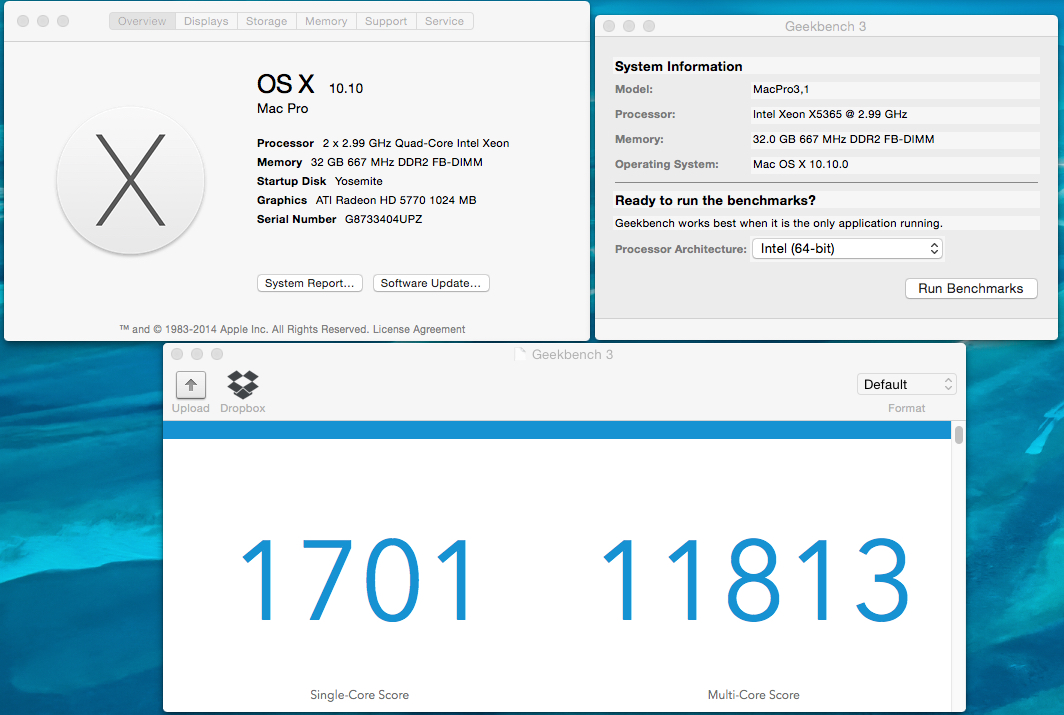The height and width of the screenshot is (715, 1064).
Task: Click the System Report button
Action: pyautogui.click(x=309, y=283)
